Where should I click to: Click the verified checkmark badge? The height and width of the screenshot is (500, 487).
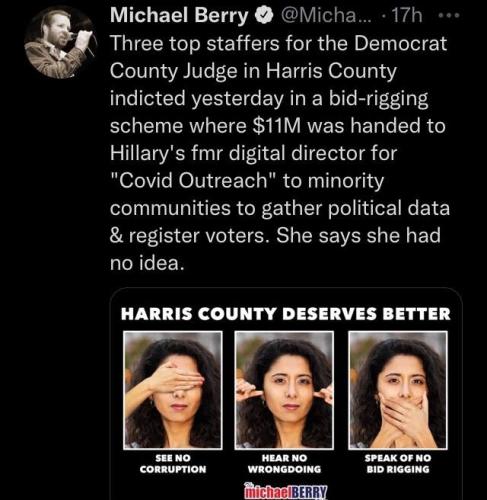[x=264, y=16]
